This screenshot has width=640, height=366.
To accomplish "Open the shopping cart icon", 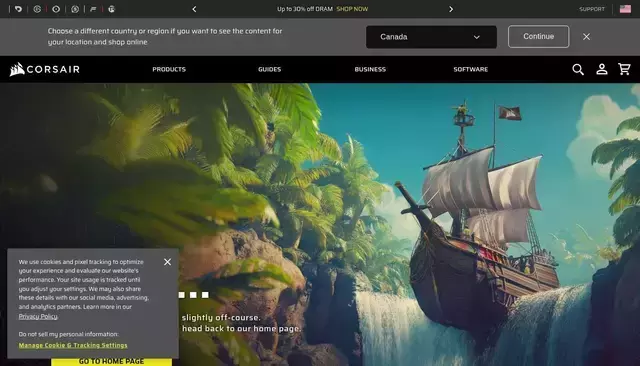I will 624,69.
